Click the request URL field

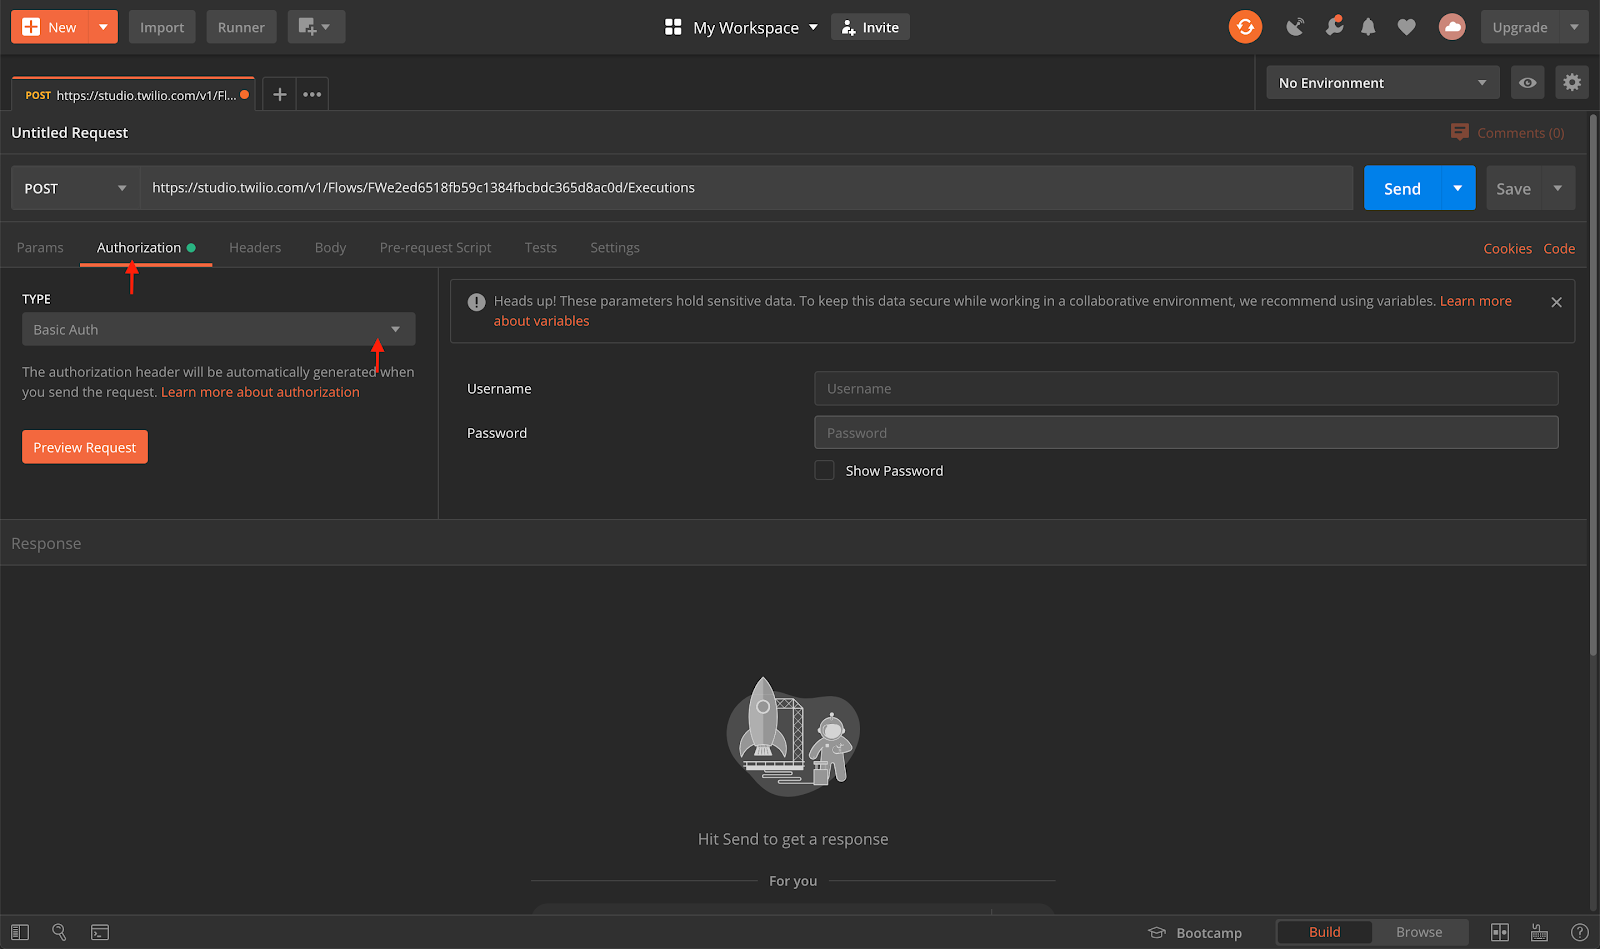746,188
